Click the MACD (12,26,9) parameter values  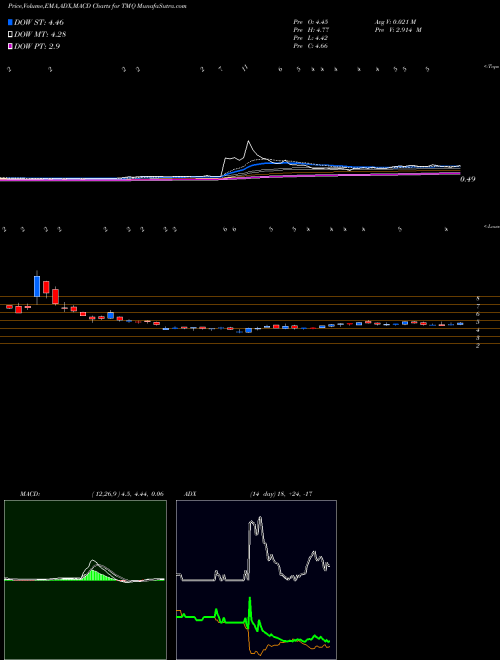(x=128, y=494)
